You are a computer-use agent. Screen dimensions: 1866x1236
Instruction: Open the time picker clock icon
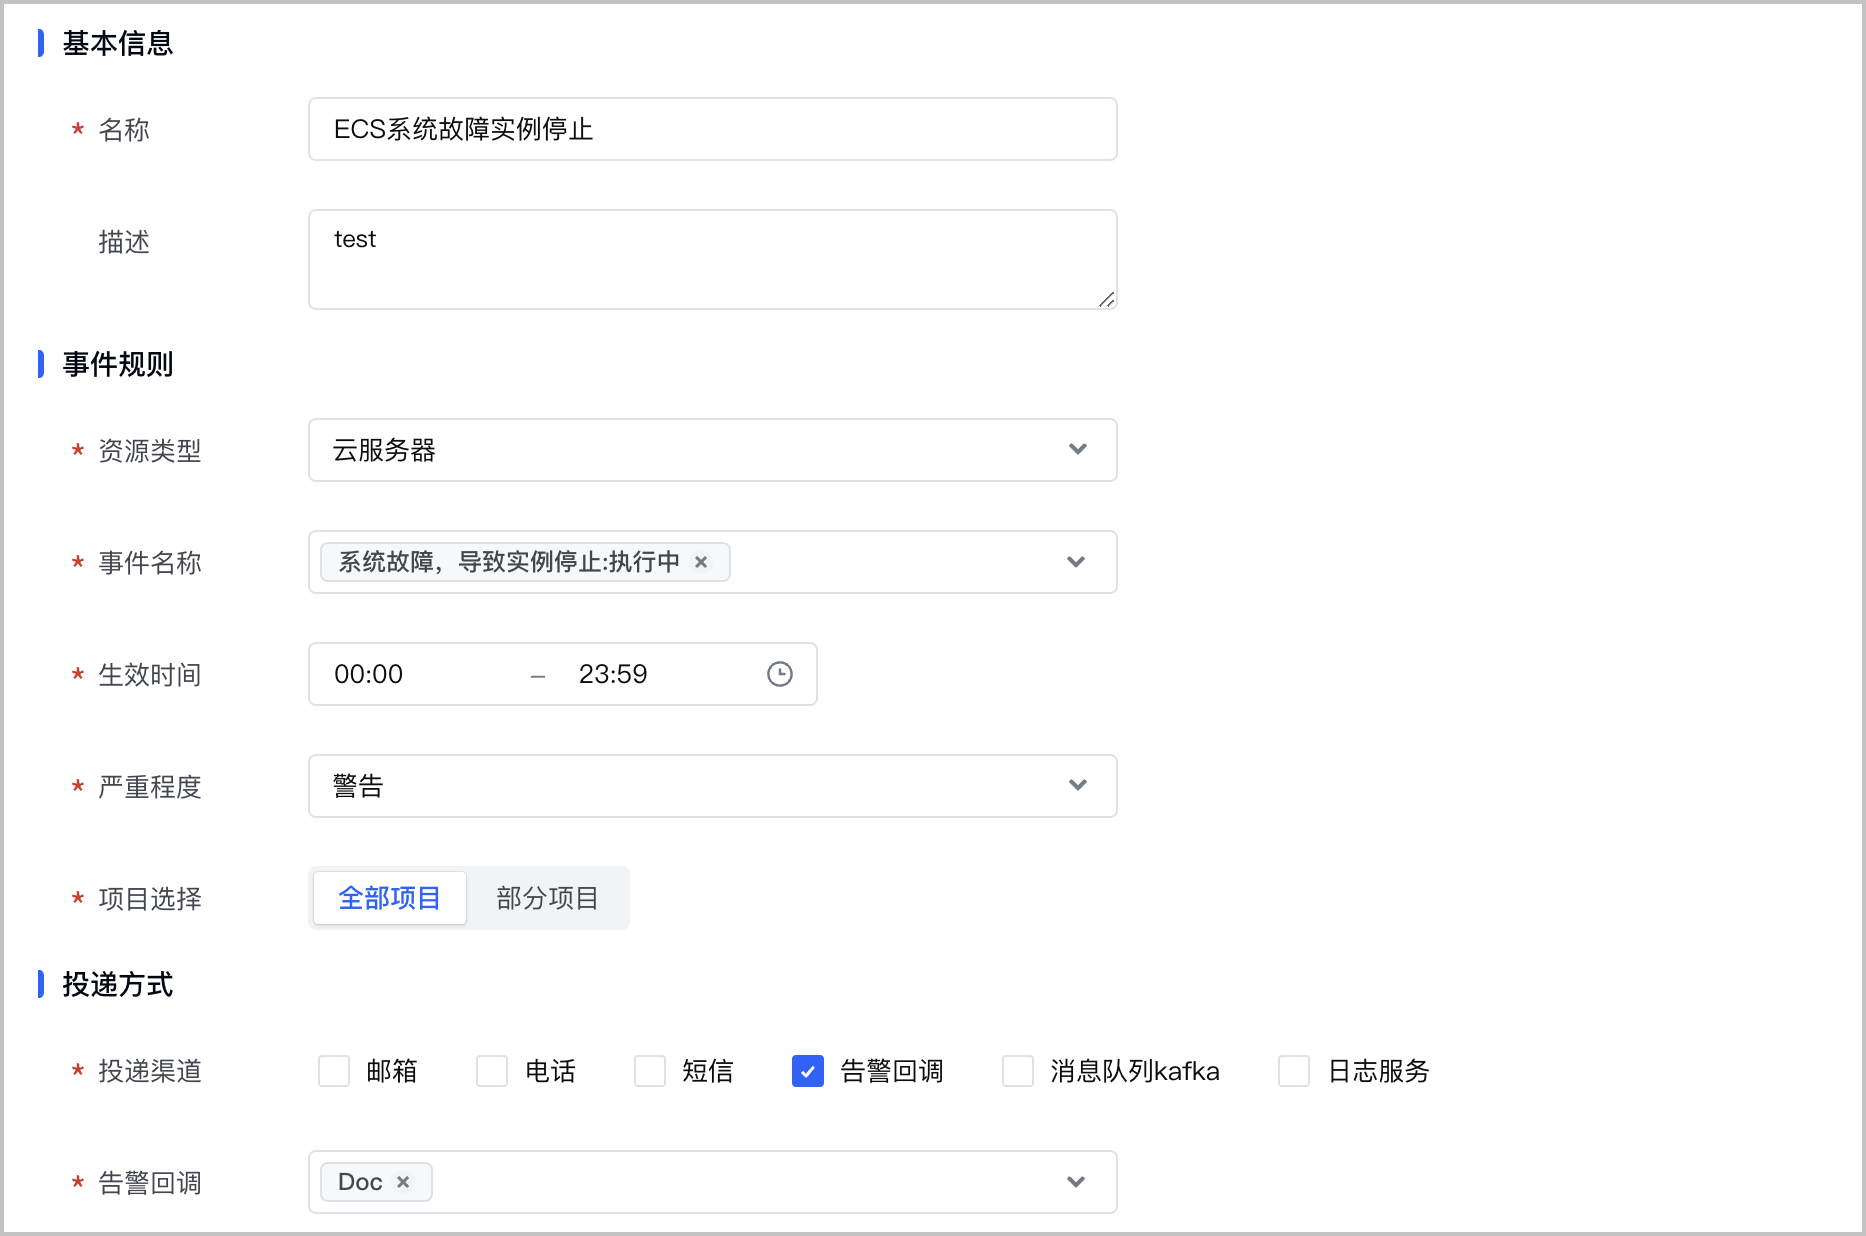[x=780, y=674]
